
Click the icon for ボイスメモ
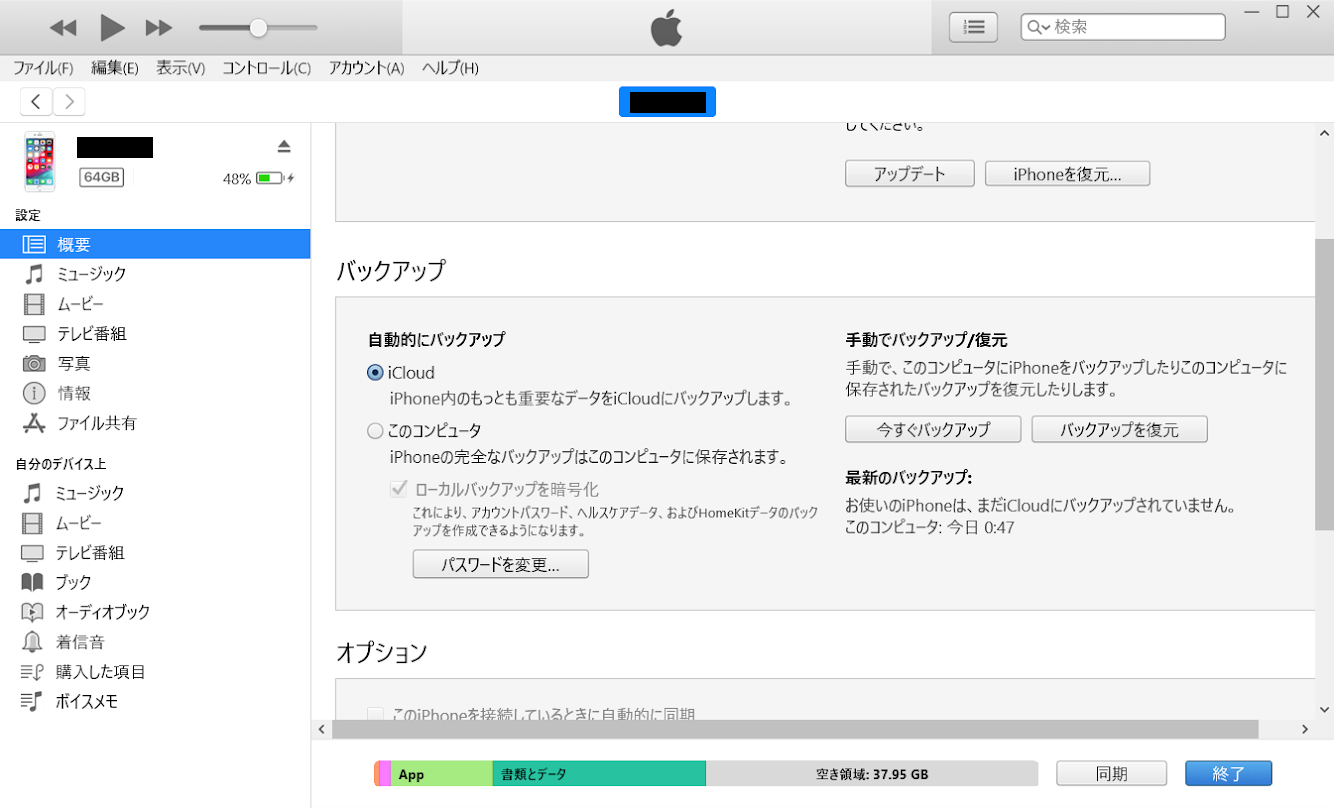(33, 701)
